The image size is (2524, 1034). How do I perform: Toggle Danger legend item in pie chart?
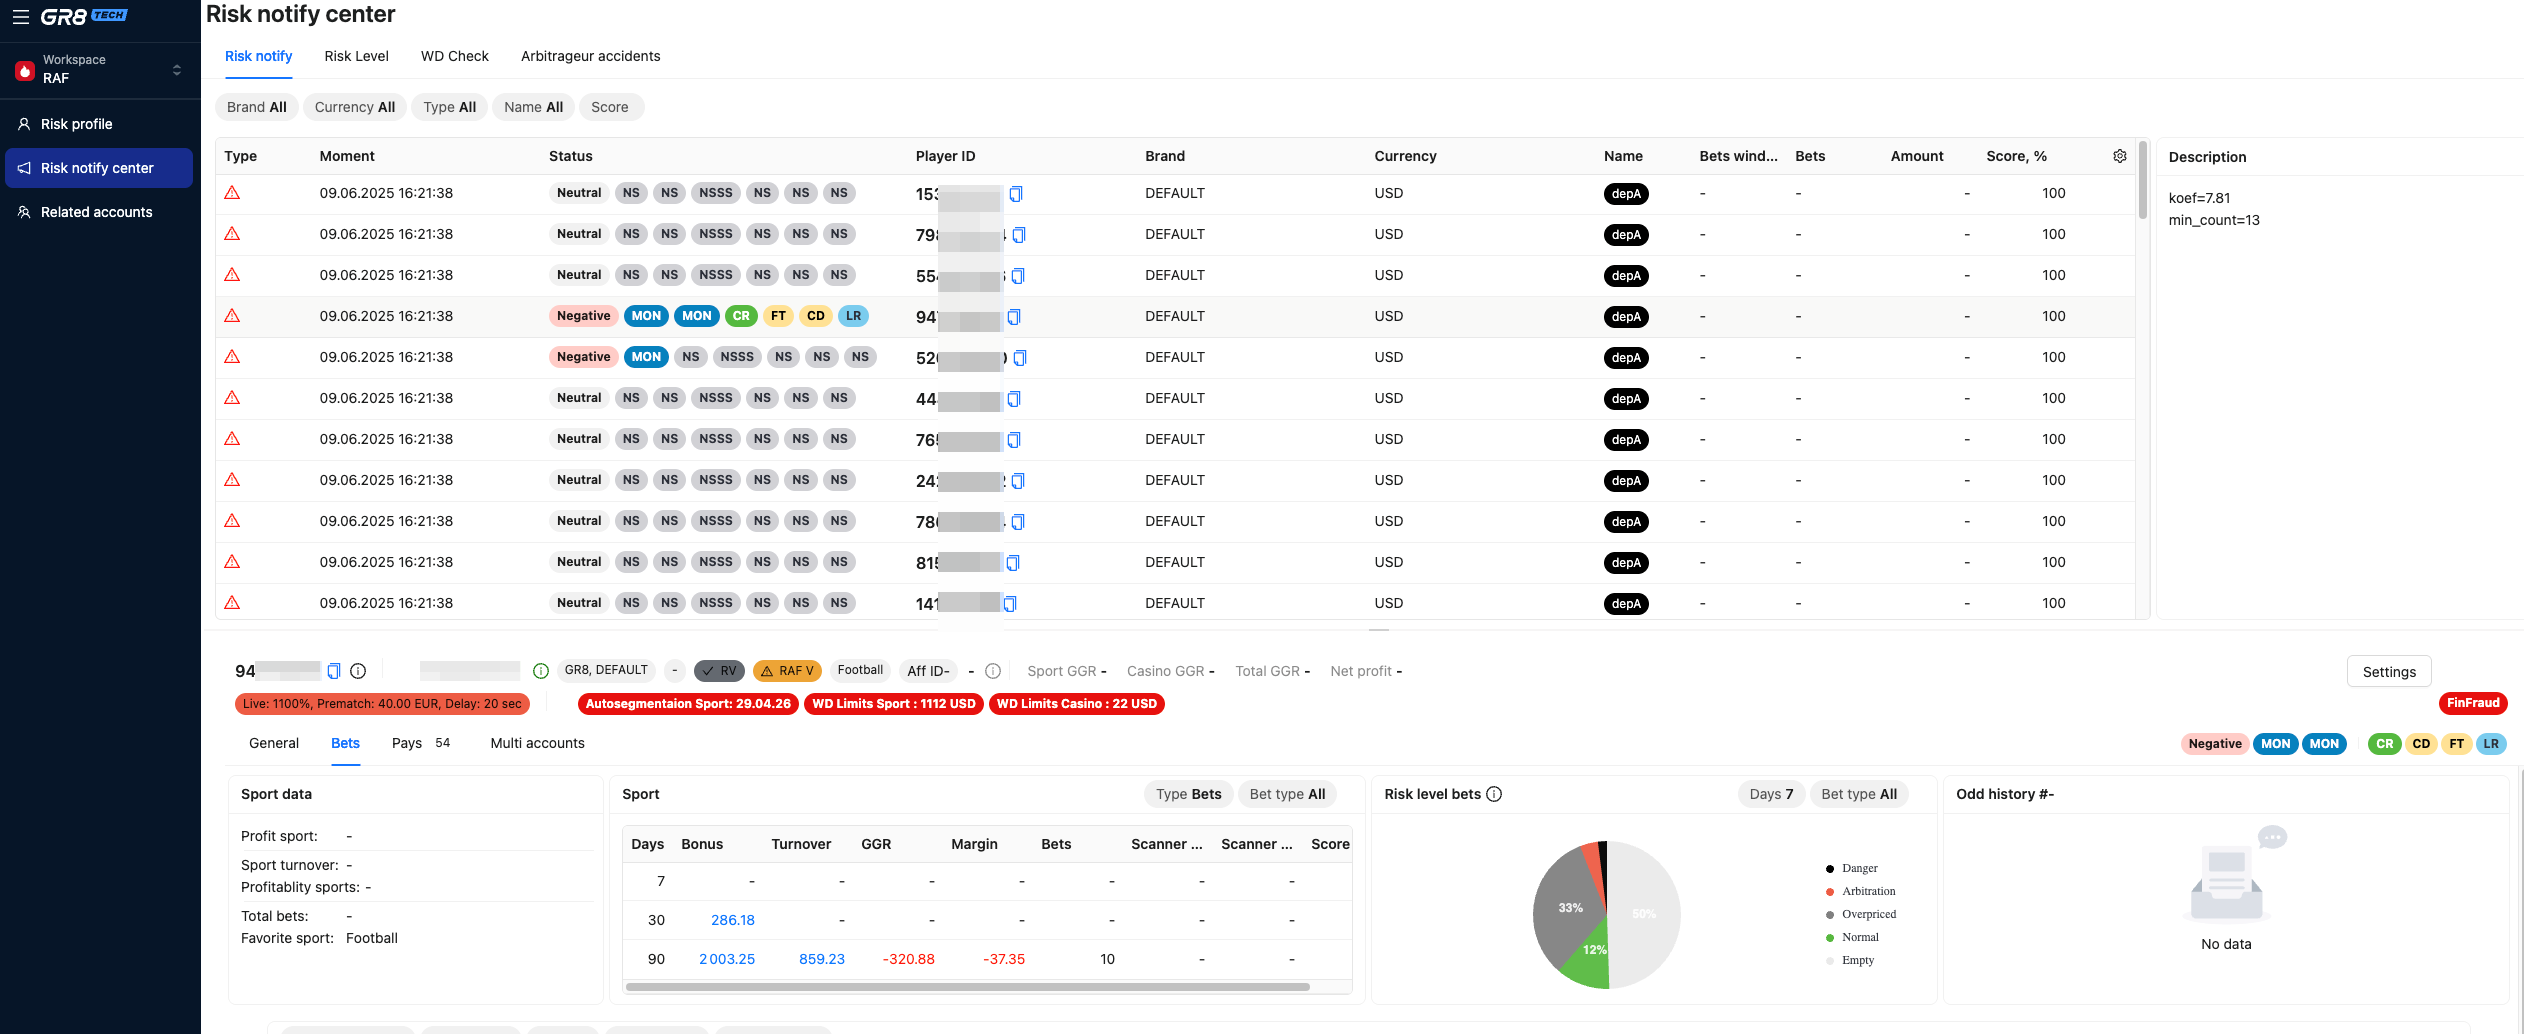tap(1859, 868)
